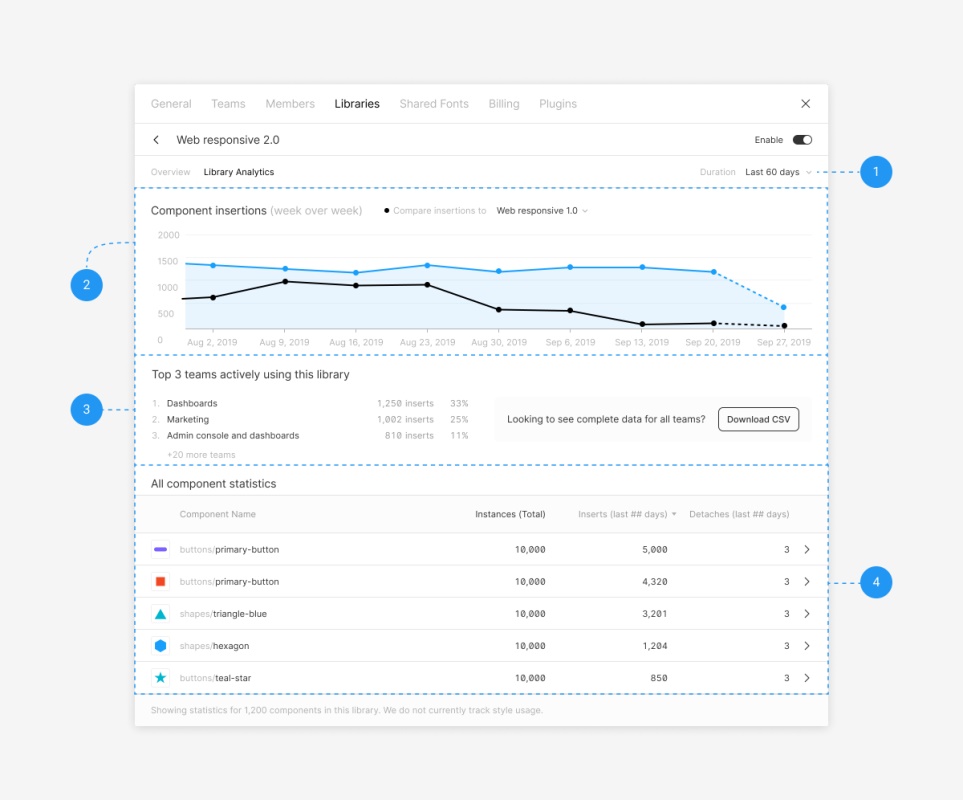
Task: Click the blue hexagon component icon
Action: pos(160,646)
